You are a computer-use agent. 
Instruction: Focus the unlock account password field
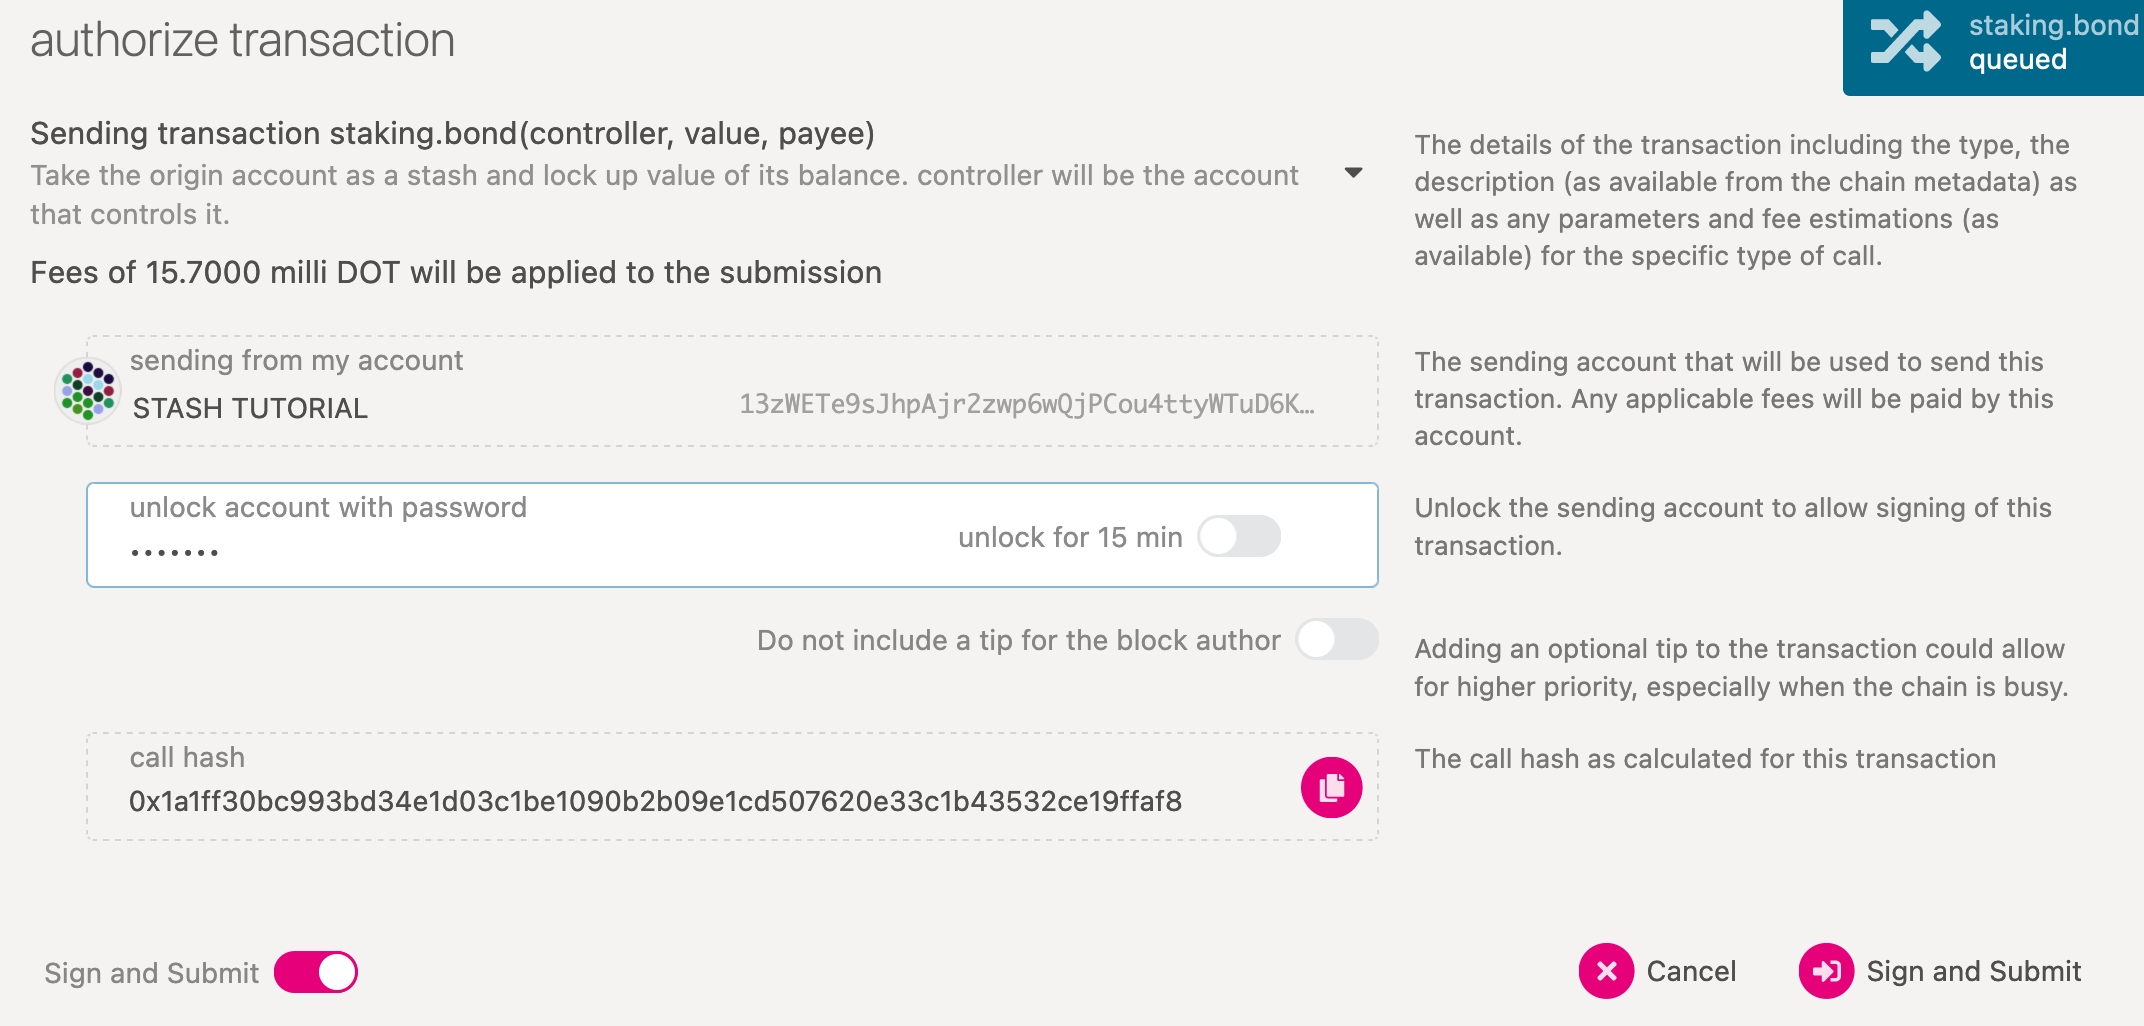pos(500,551)
